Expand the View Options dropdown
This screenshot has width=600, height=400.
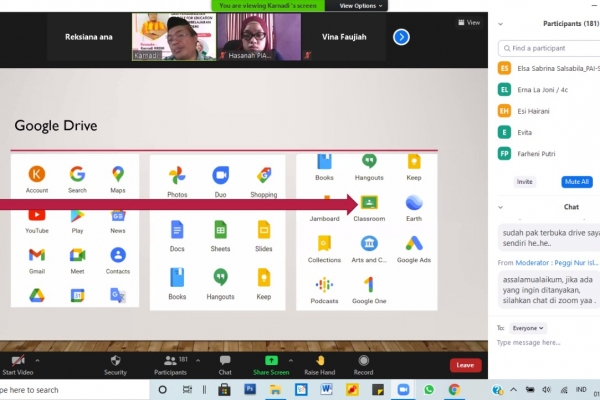pos(361,6)
